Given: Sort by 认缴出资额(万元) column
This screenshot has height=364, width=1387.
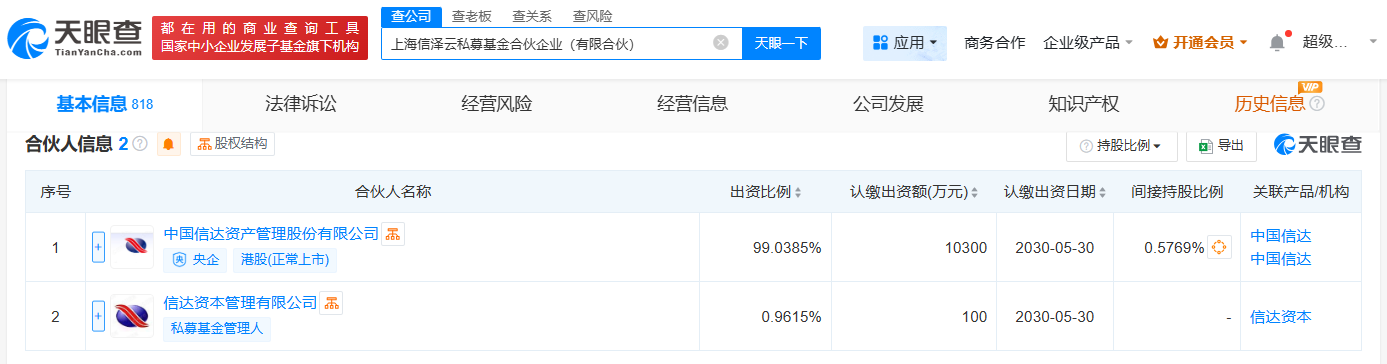Looking at the screenshot, I should click(x=974, y=192).
